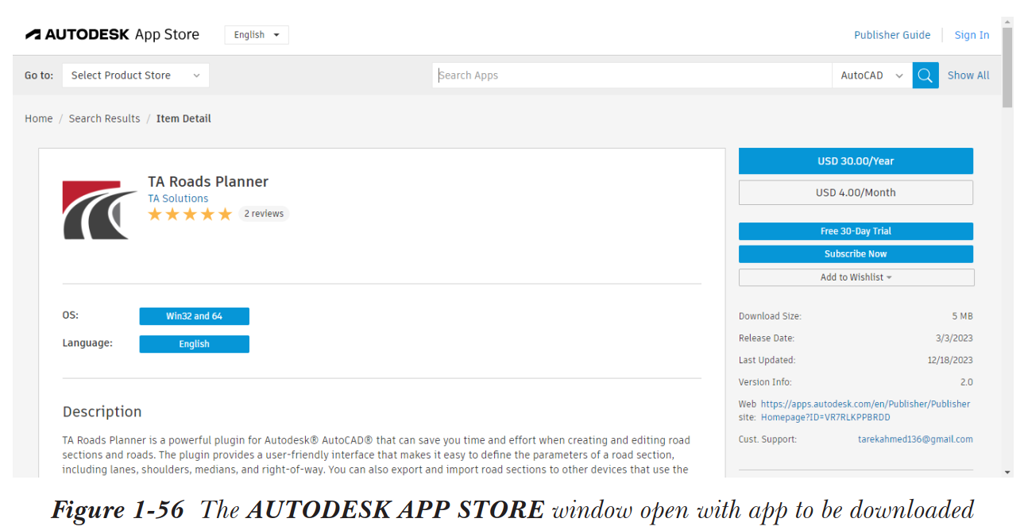Screen dimensions: 1024x530
Task: Click the Go to: label
Action: pyautogui.click(x=39, y=76)
